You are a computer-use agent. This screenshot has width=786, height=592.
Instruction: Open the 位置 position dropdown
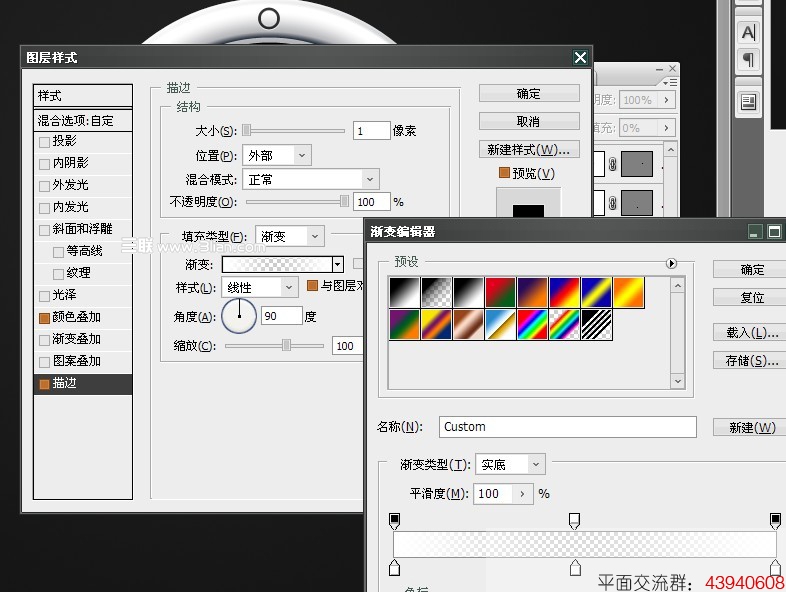coord(277,155)
